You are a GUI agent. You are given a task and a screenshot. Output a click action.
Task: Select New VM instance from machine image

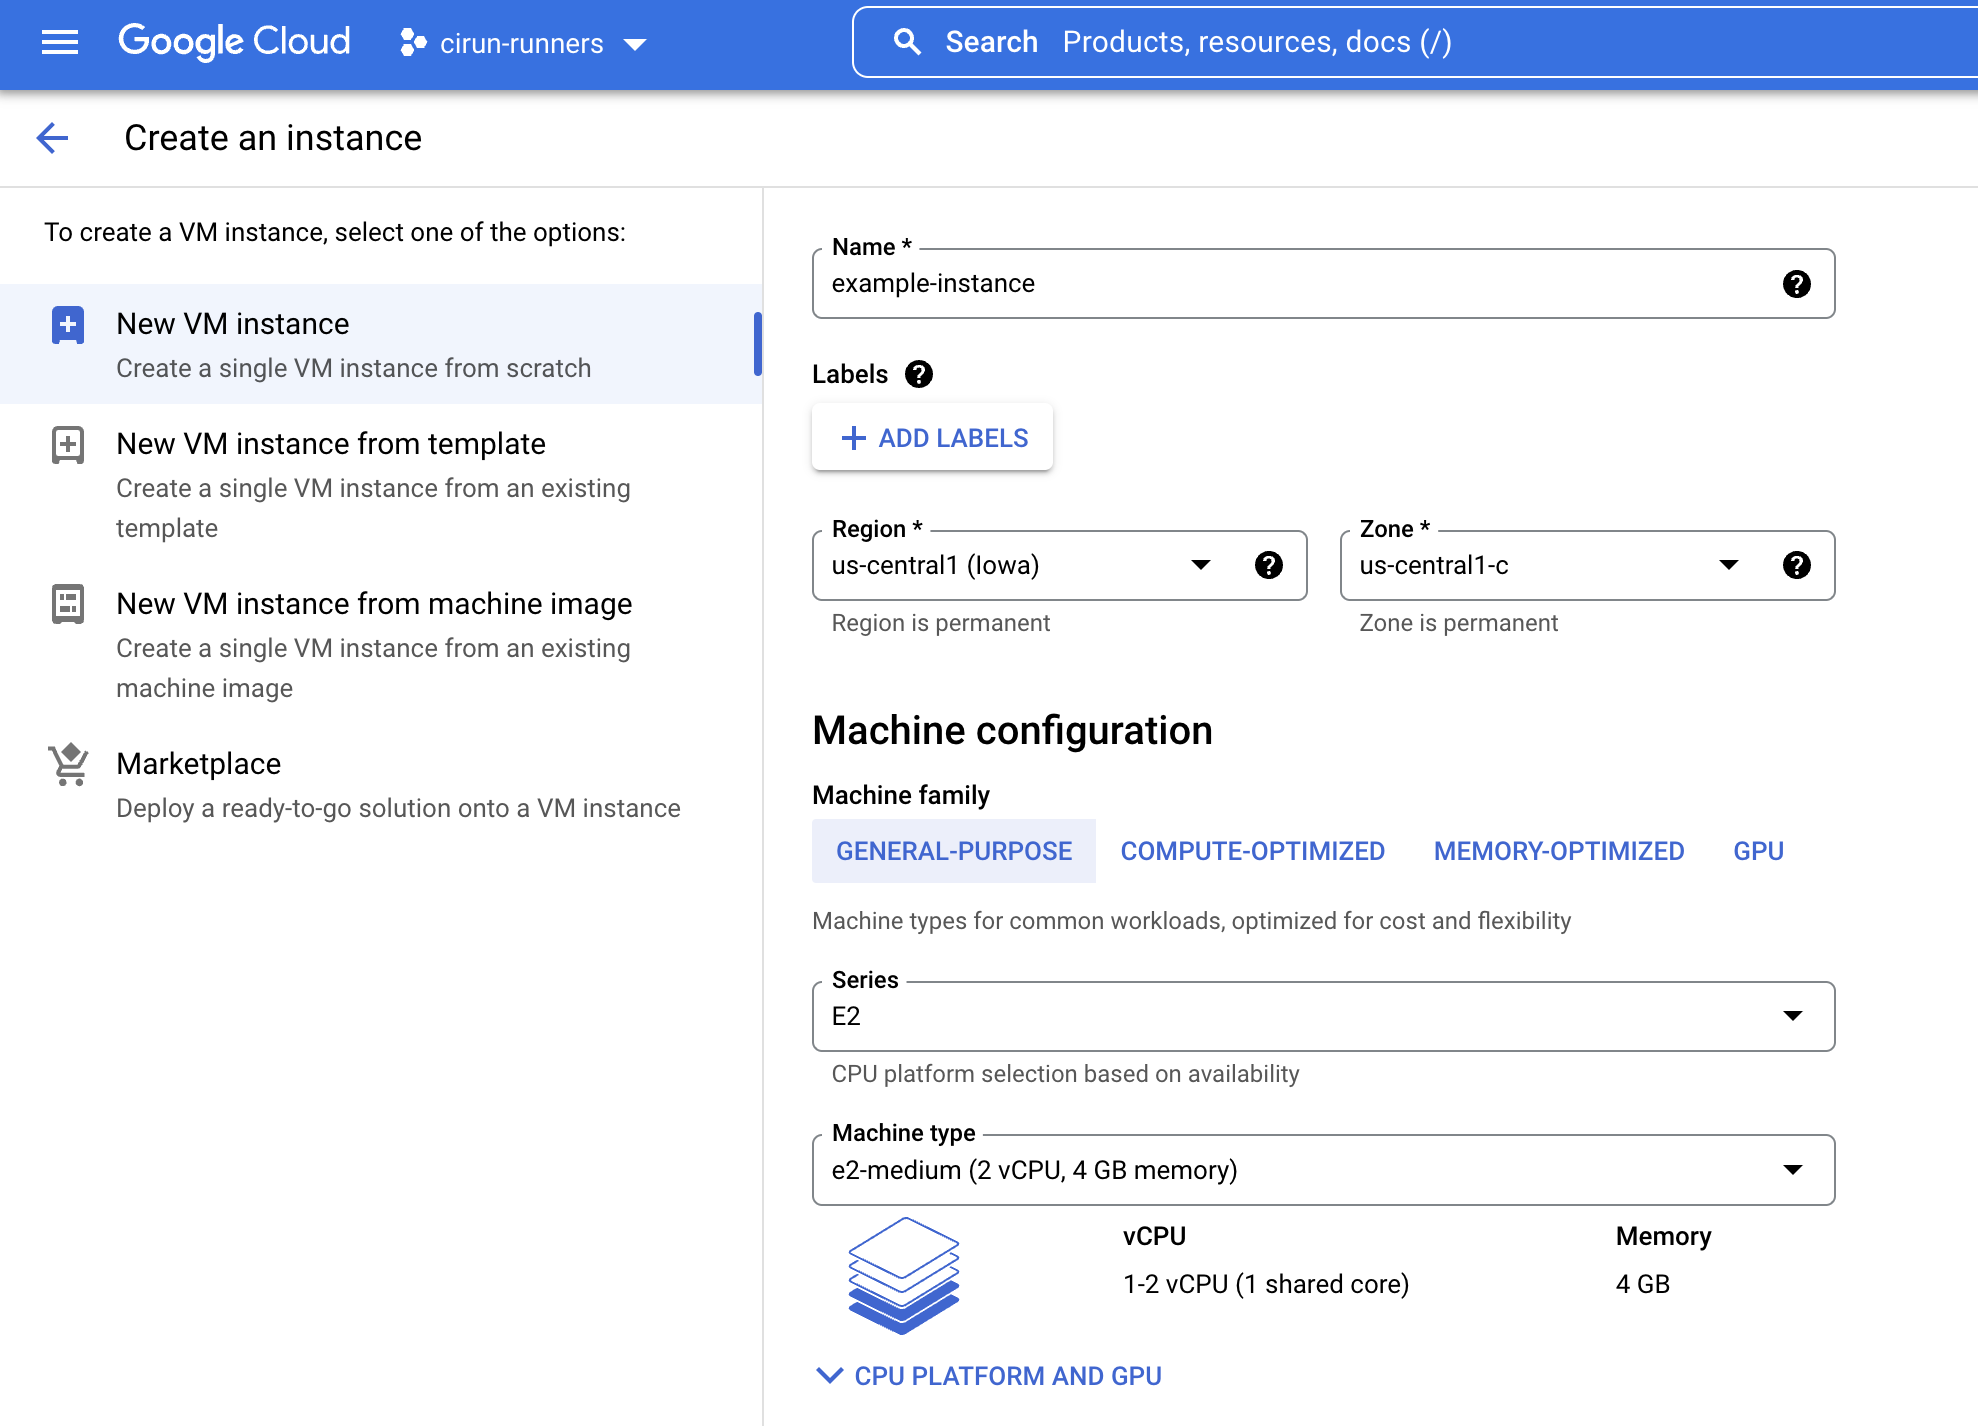click(373, 604)
